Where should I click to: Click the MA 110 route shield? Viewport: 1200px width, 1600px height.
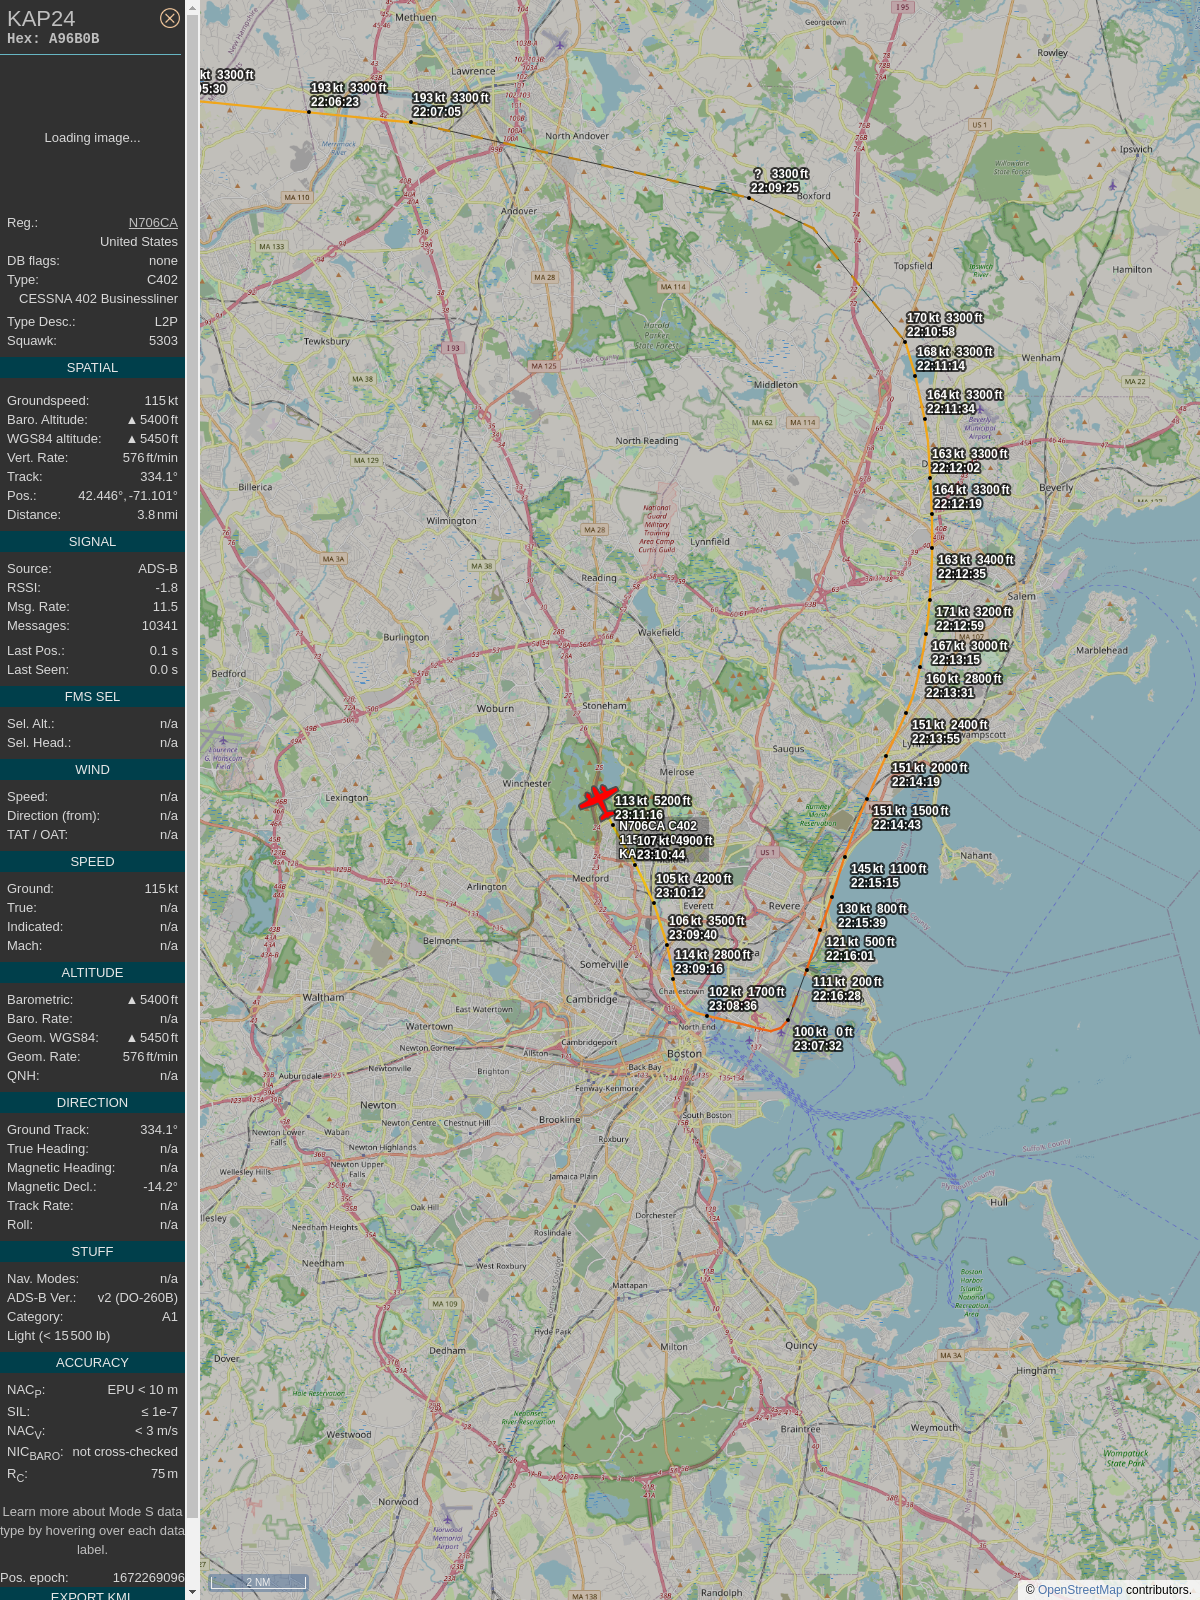[x=297, y=197]
